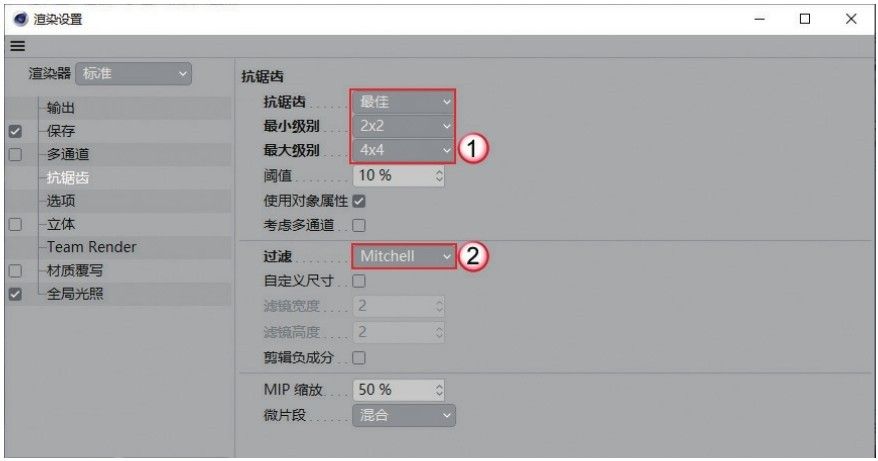Enable 考虑多通道 checkbox
Screen dimensions: 878x461
tap(359, 225)
